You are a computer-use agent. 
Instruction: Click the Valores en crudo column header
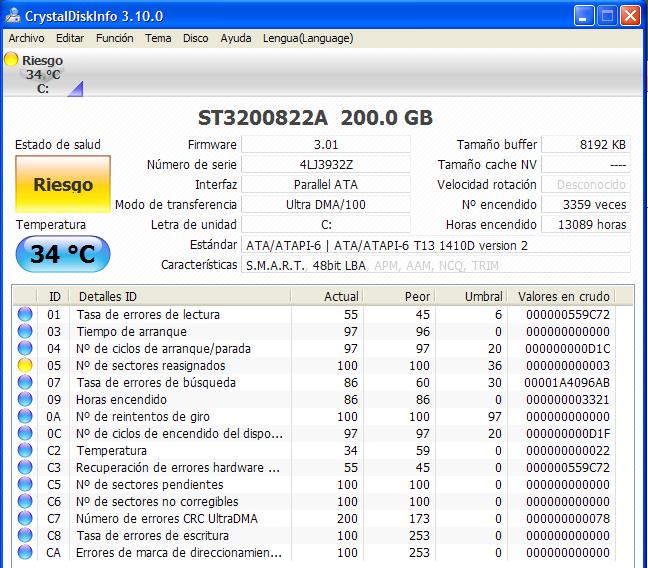[563, 297]
